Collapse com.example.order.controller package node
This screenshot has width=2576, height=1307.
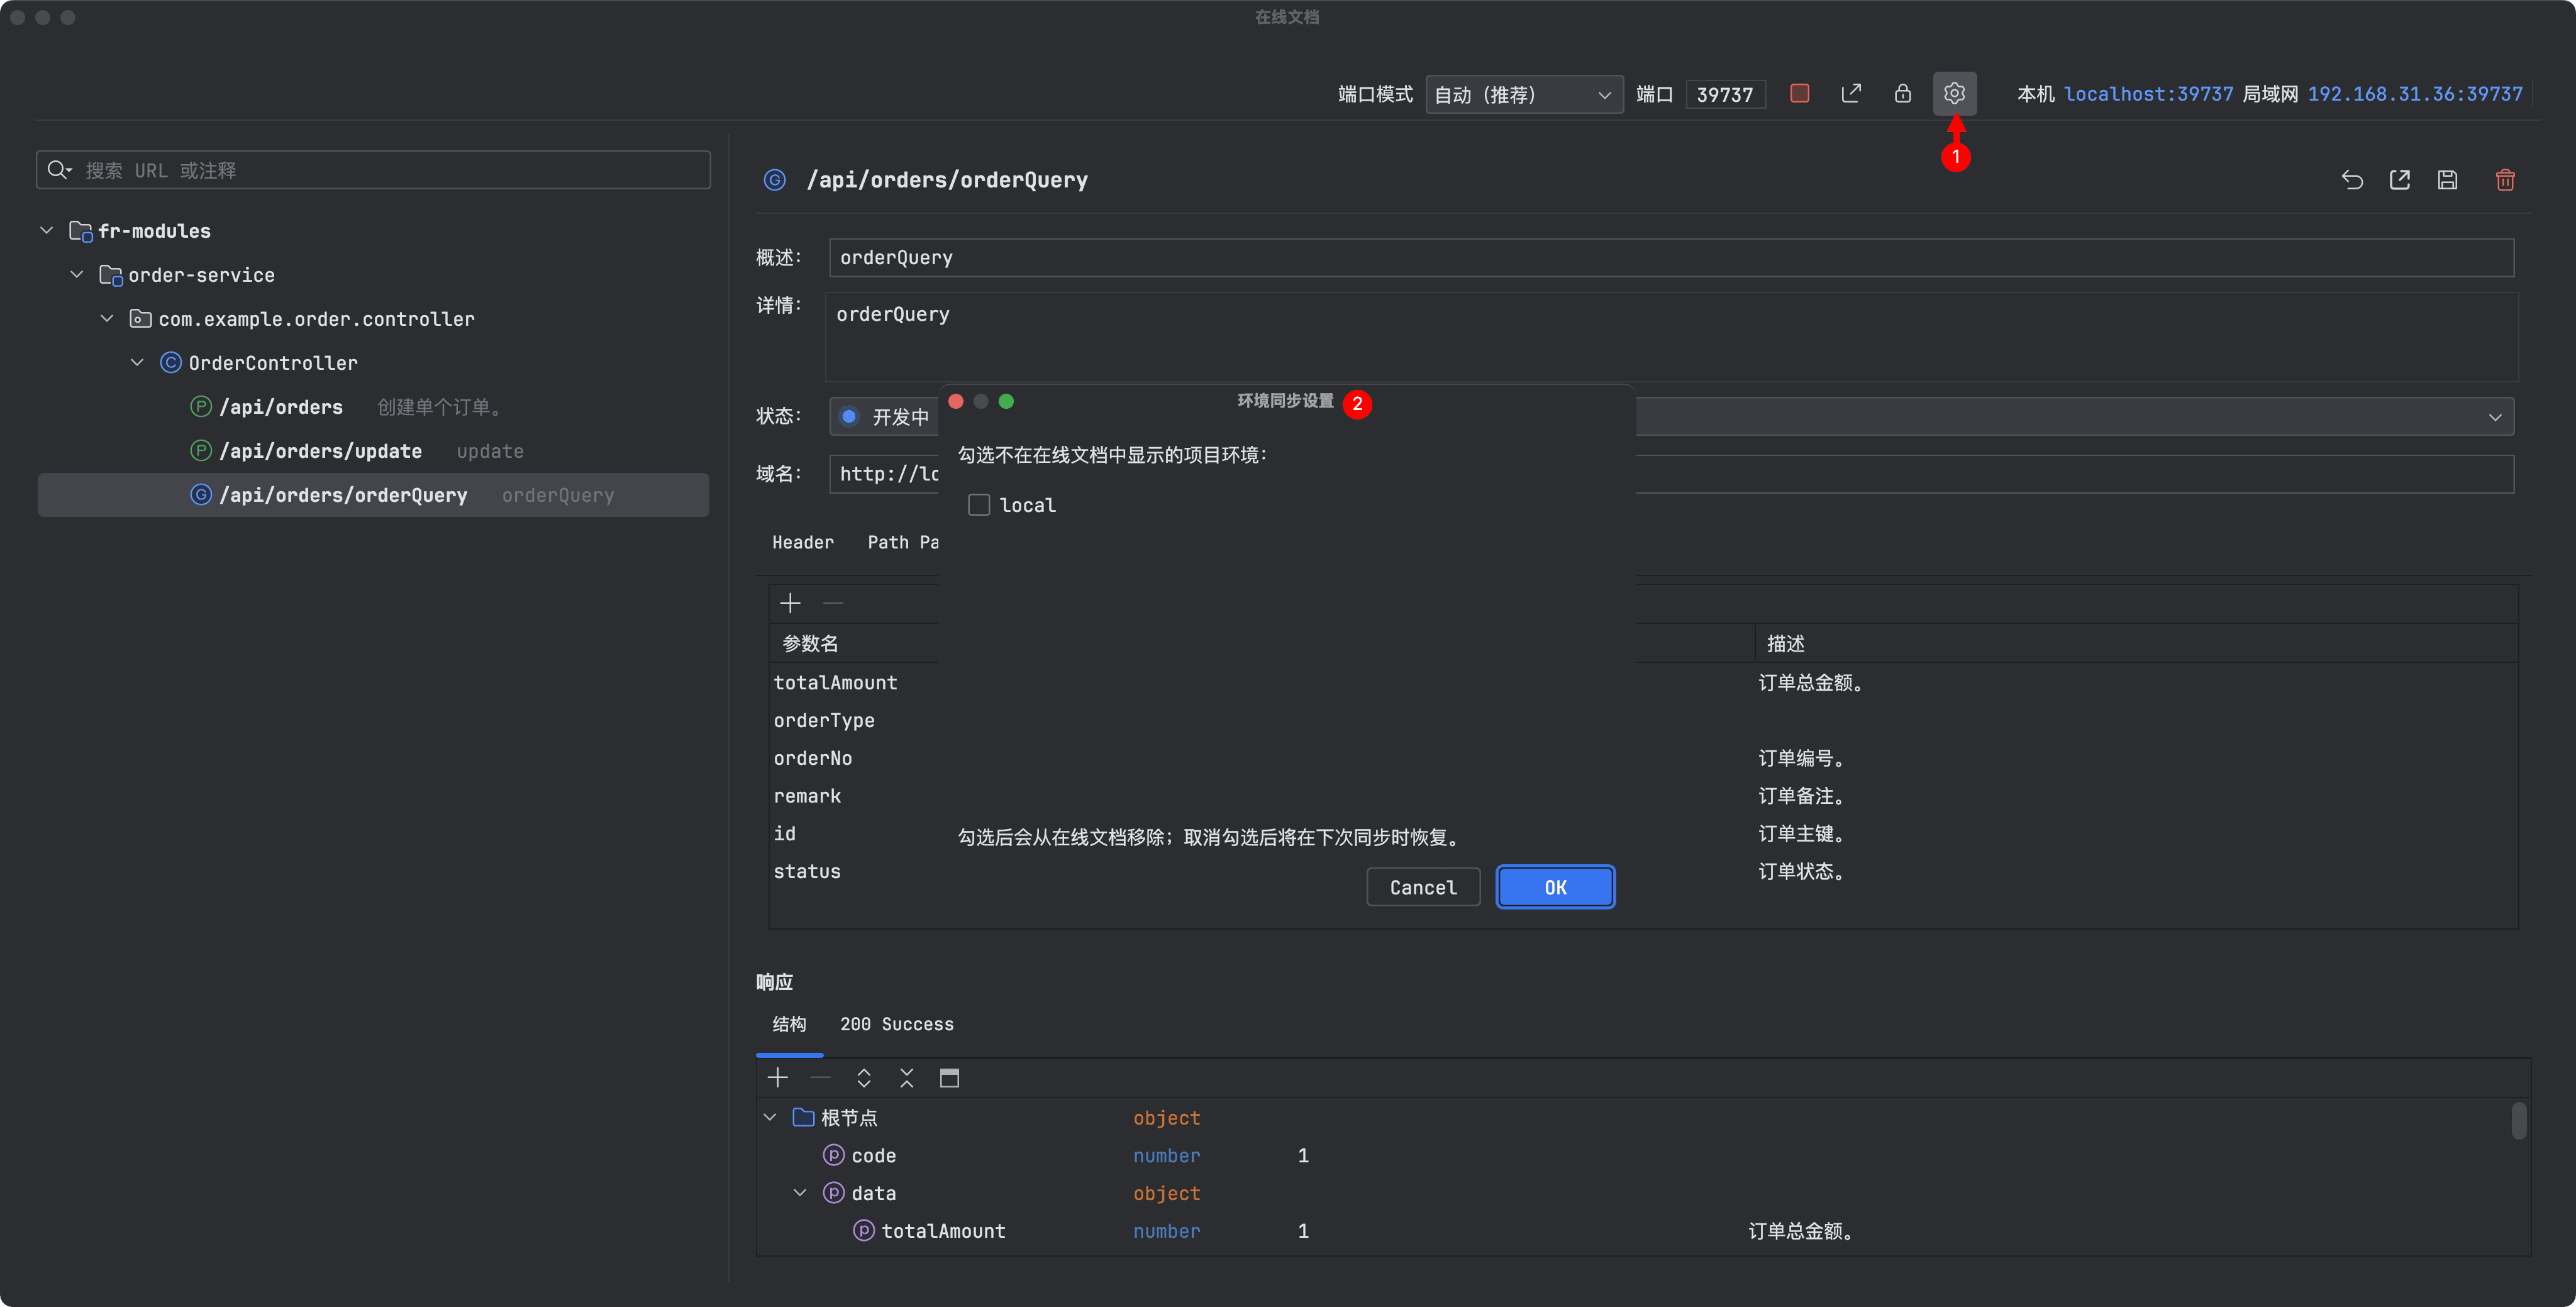pos(107,319)
